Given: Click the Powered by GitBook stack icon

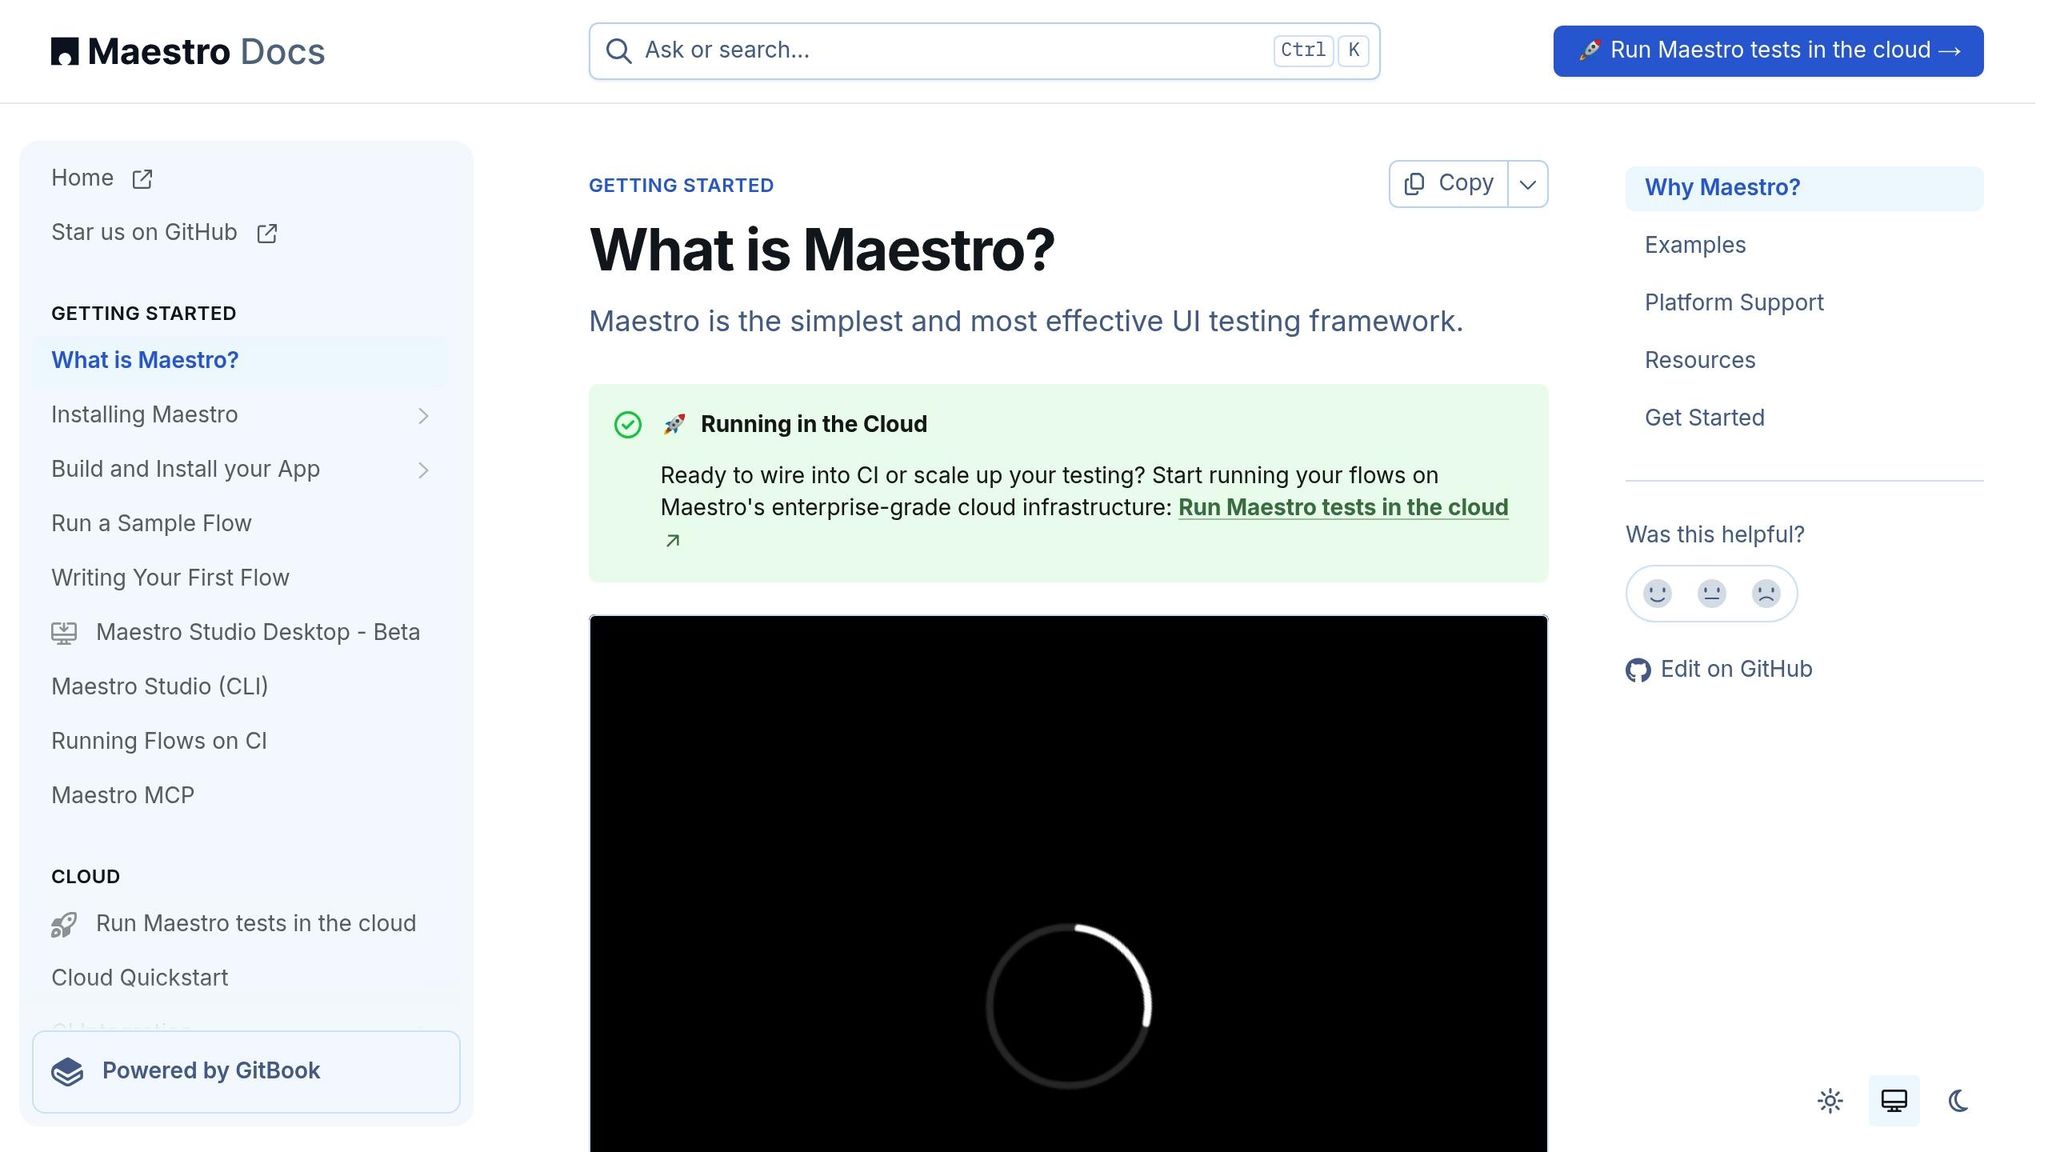Looking at the screenshot, I should point(67,1071).
